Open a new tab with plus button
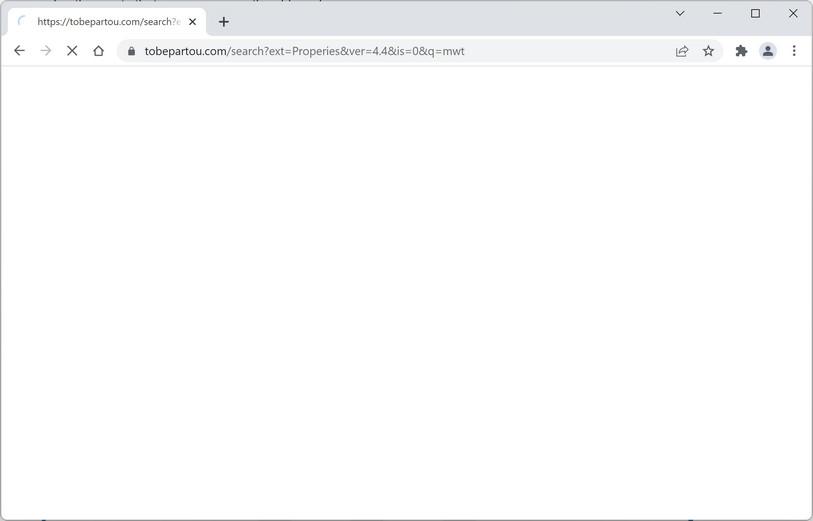 [223, 22]
